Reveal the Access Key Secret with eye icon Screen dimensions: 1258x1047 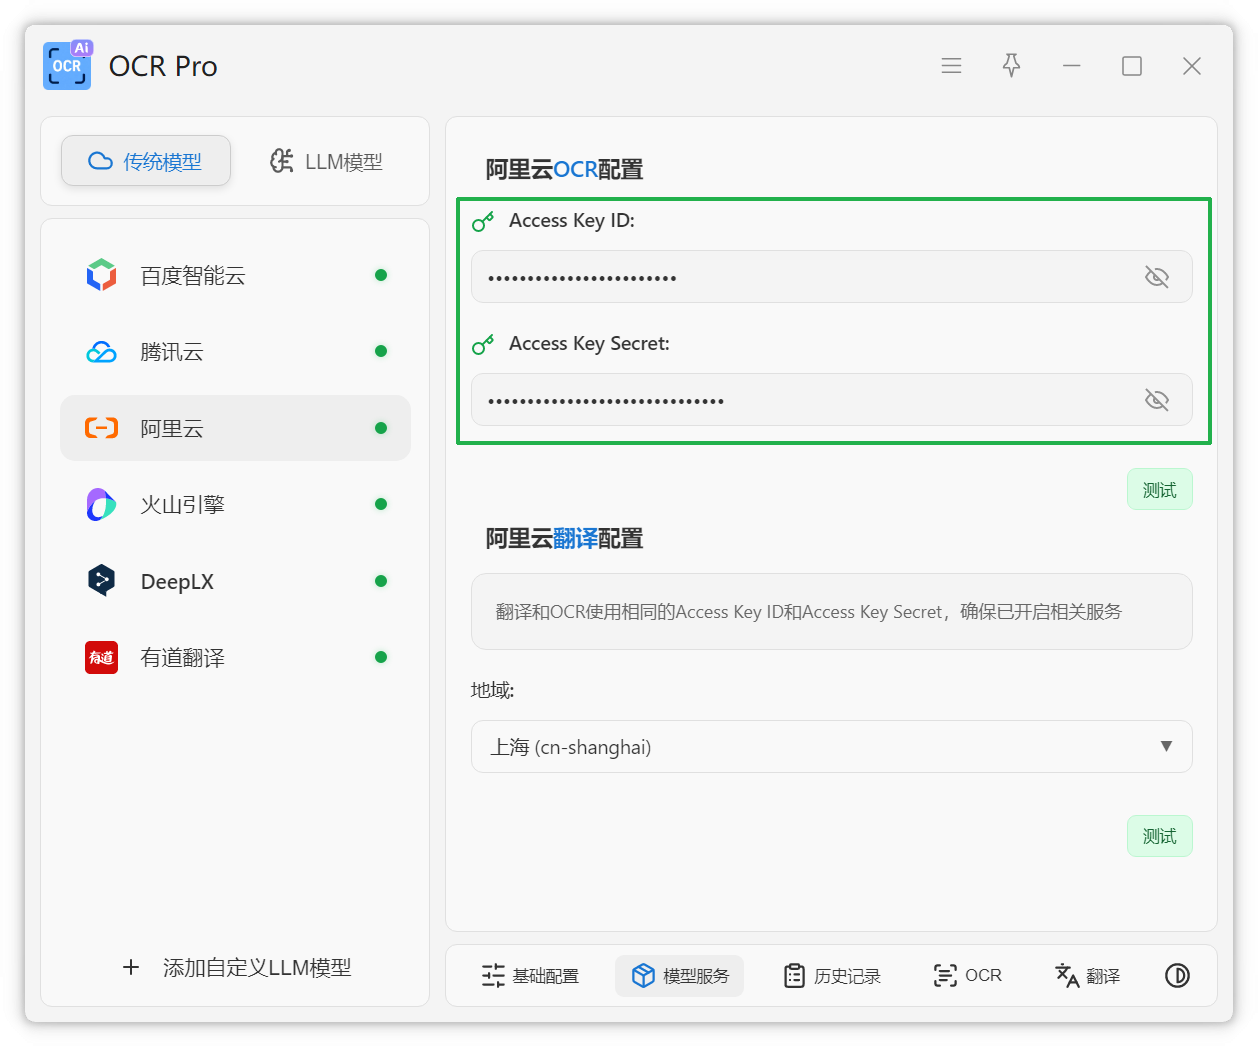pos(1156,400)
